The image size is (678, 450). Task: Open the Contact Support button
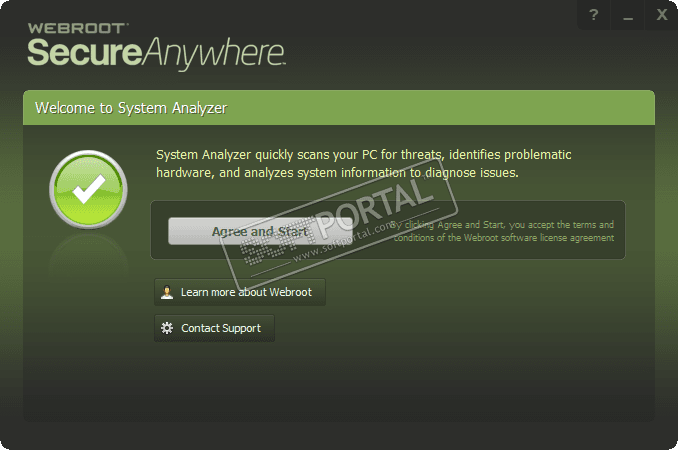pyautogui.click(x=214, y=328)
